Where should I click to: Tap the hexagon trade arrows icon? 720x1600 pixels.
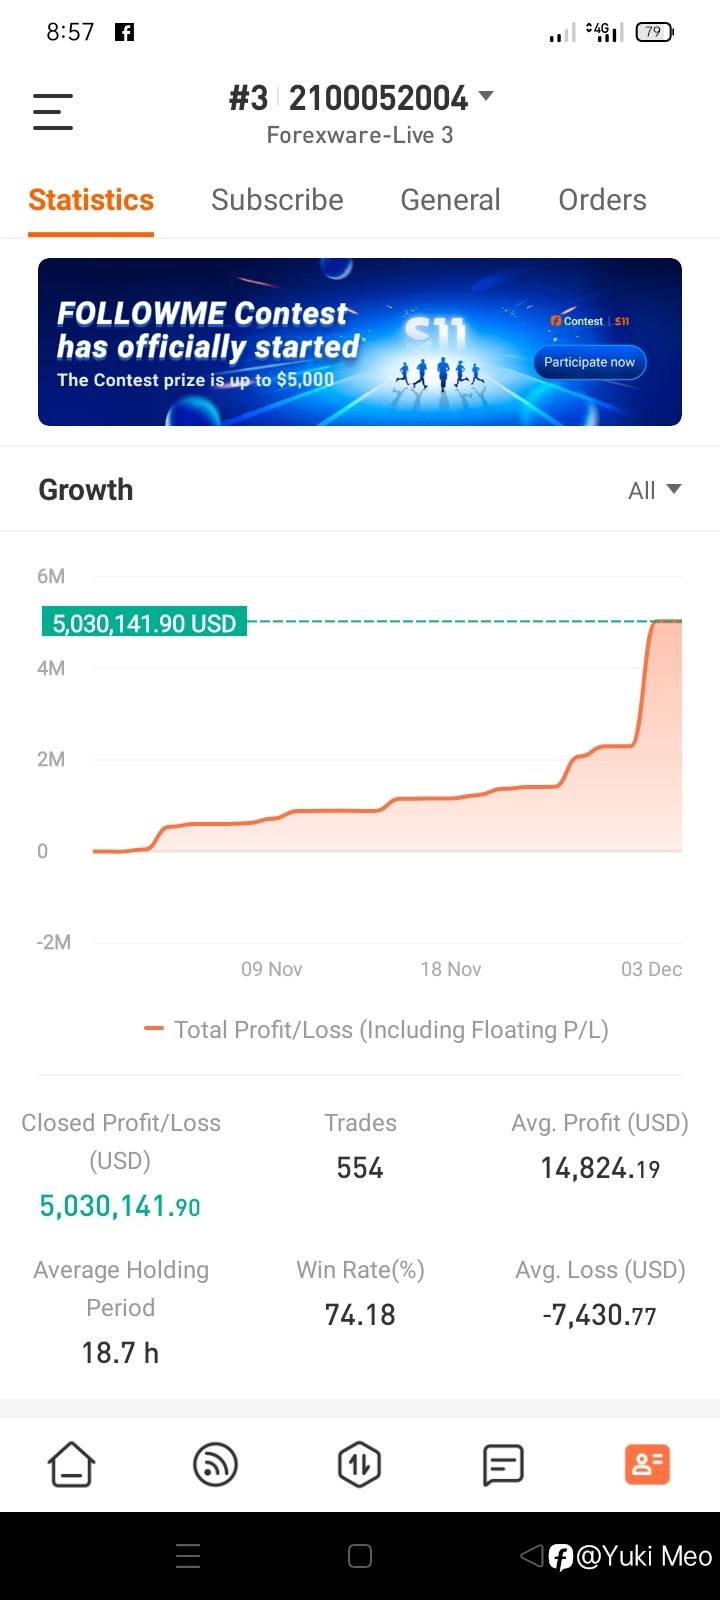tap(359, 1465)
